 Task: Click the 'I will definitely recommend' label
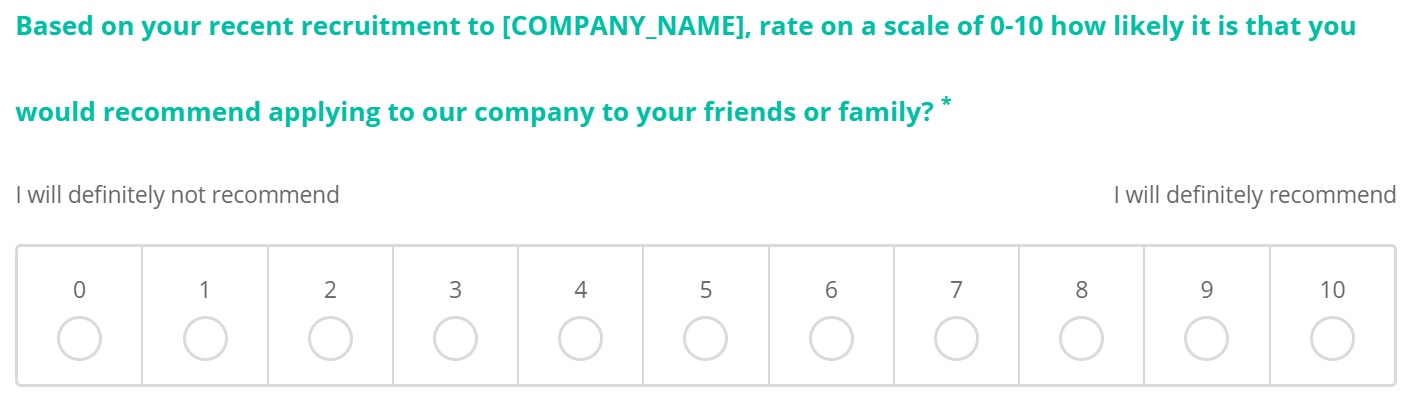(x=1255, y=195)
